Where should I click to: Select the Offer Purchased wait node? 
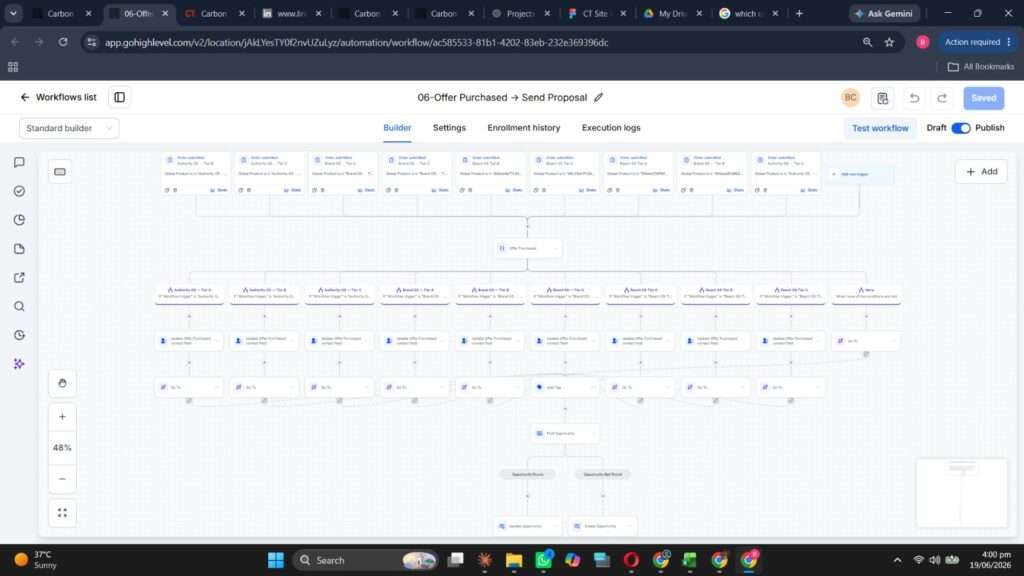pos(528,248)
